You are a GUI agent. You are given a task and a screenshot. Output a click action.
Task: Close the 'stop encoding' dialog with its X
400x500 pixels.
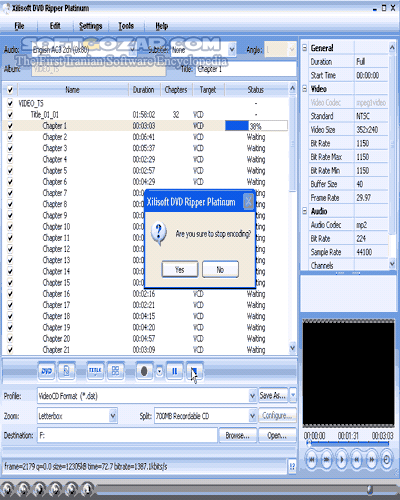tap(248, 202)
